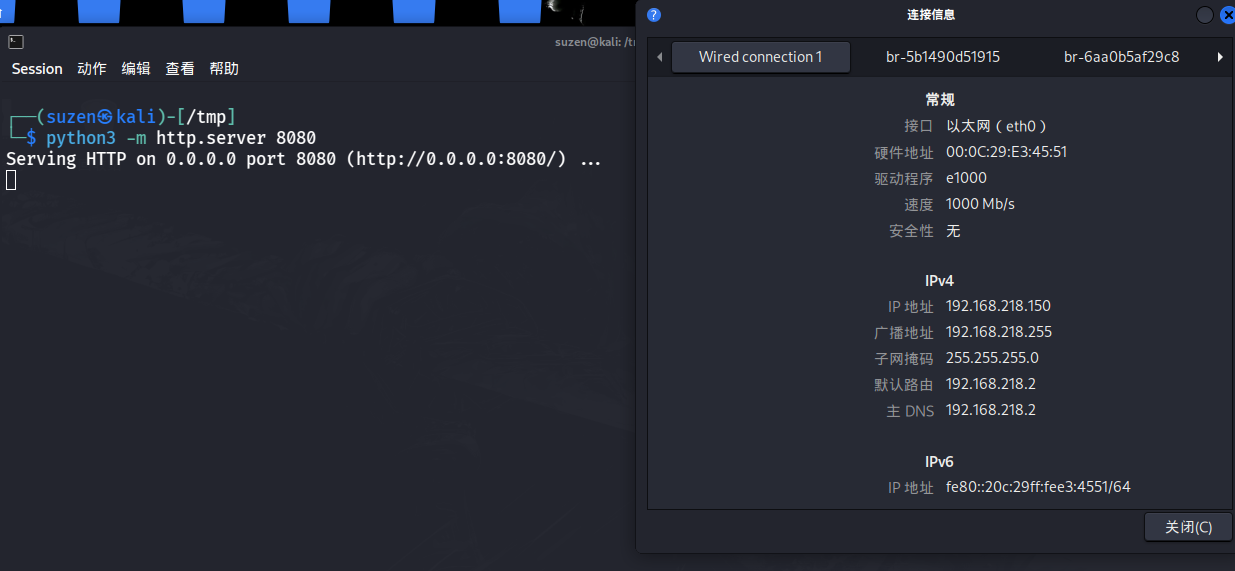Minimize the 连接信息 dialog using the round button

click(1205, 15)
